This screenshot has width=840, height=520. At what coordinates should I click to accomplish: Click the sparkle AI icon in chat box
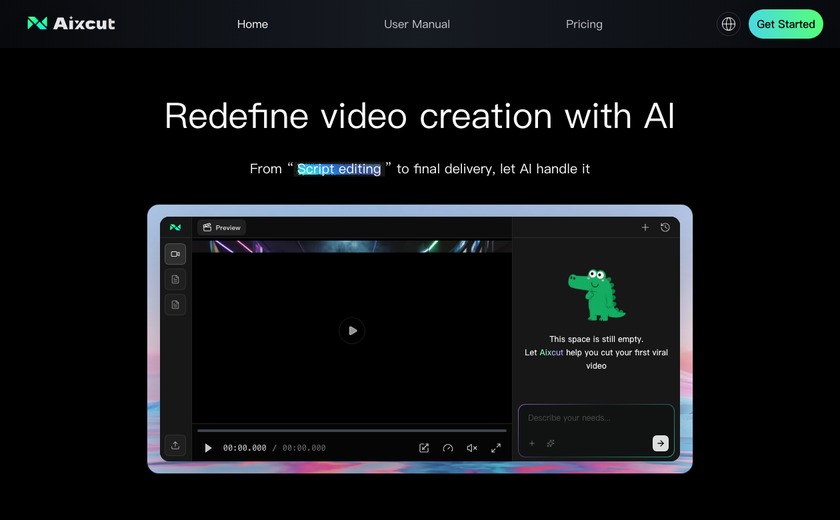pos(550,443)
